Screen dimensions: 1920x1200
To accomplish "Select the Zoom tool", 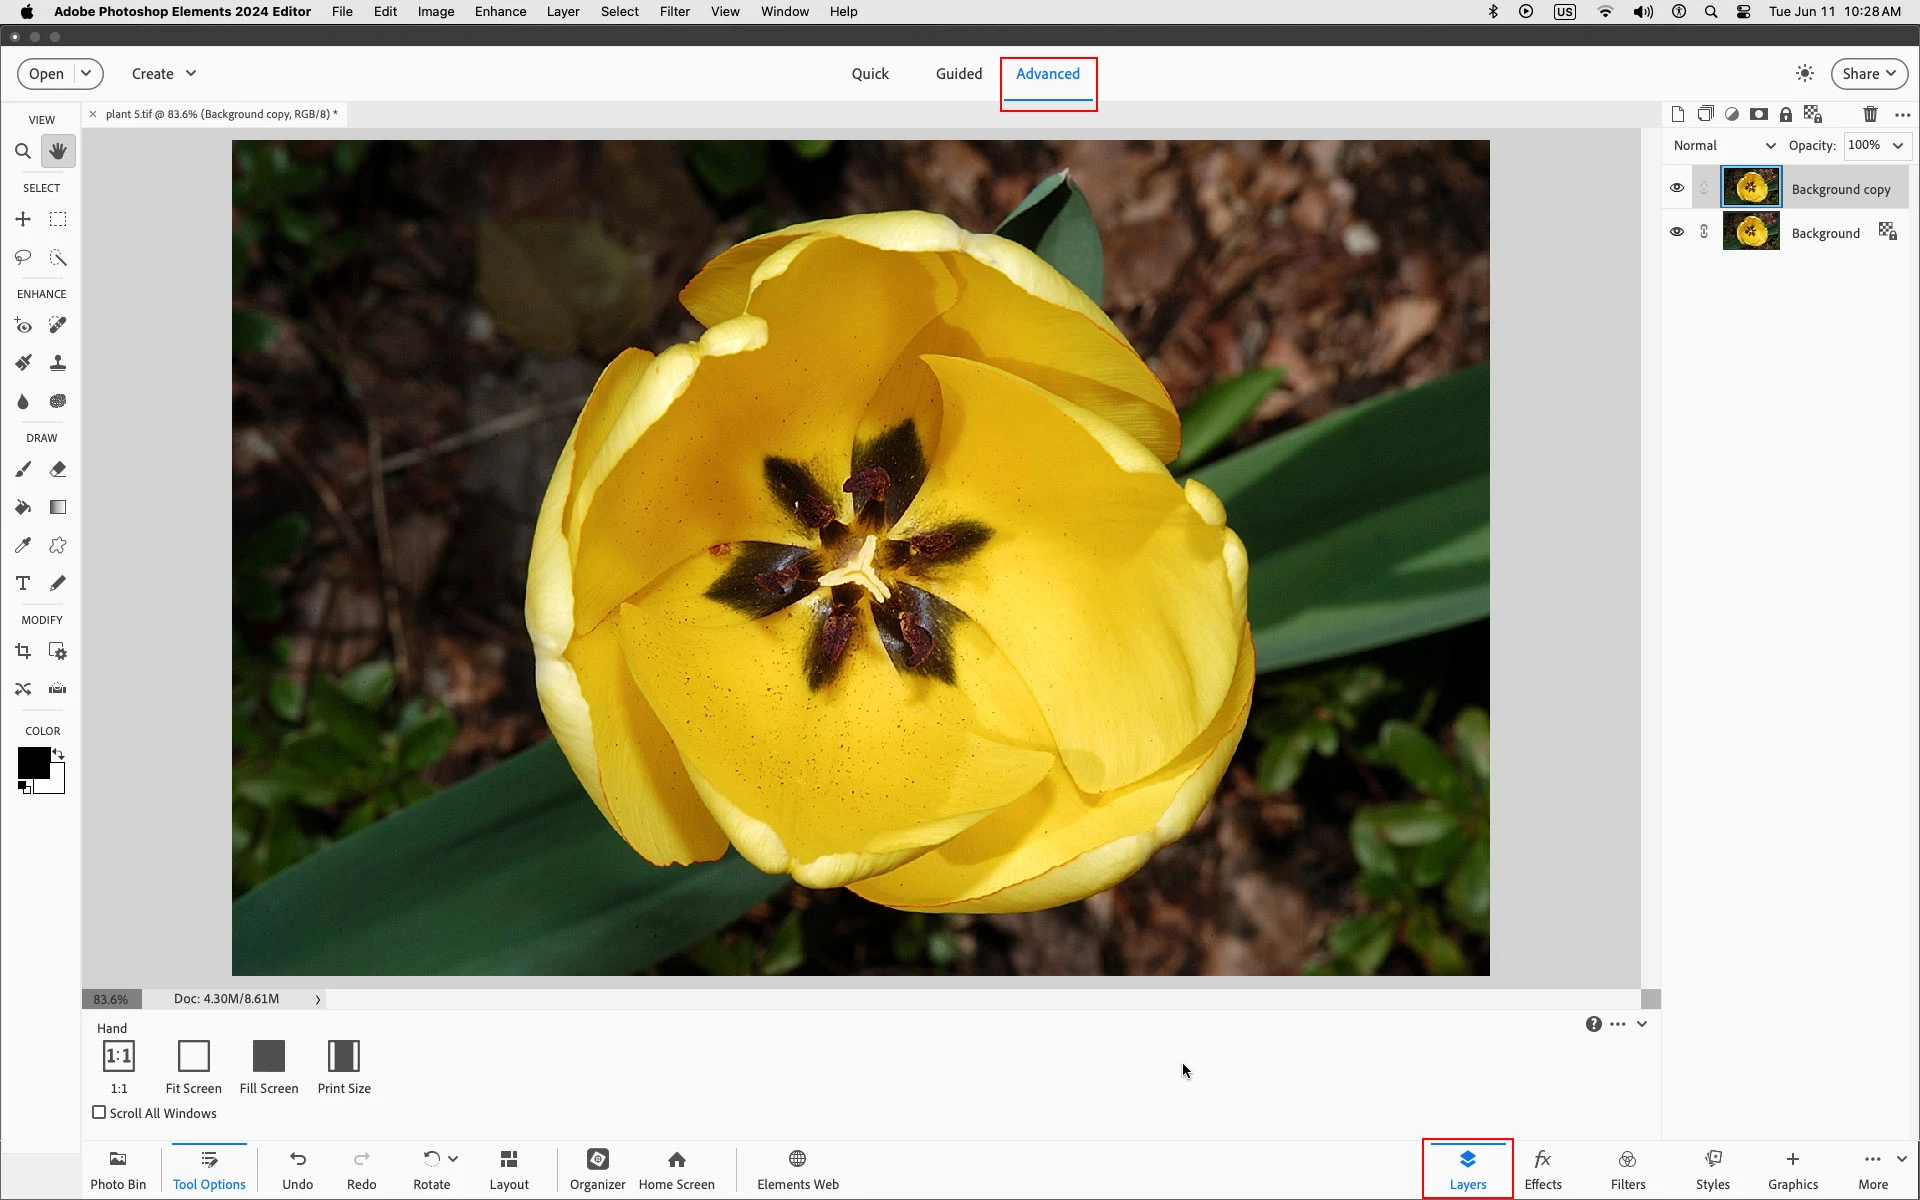I will coord(22,151).
